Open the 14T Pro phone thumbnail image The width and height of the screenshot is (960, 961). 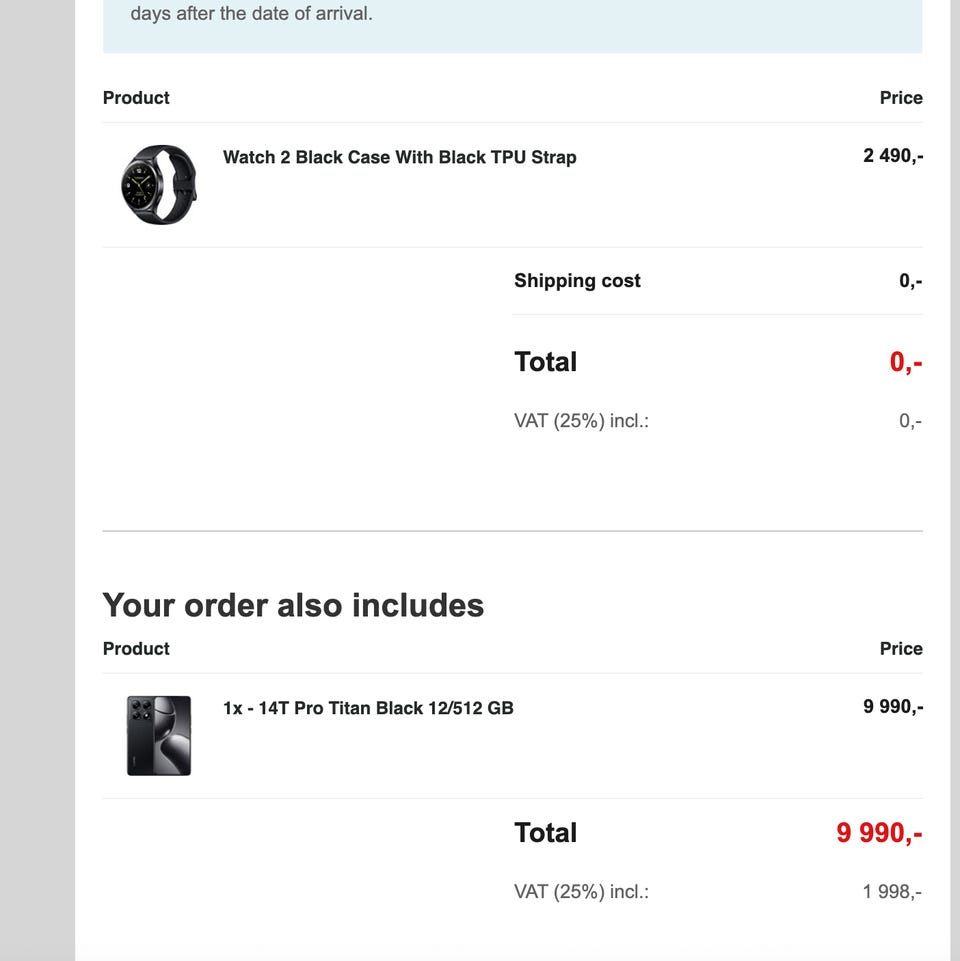pyautogui.click(x=159, y=736)
